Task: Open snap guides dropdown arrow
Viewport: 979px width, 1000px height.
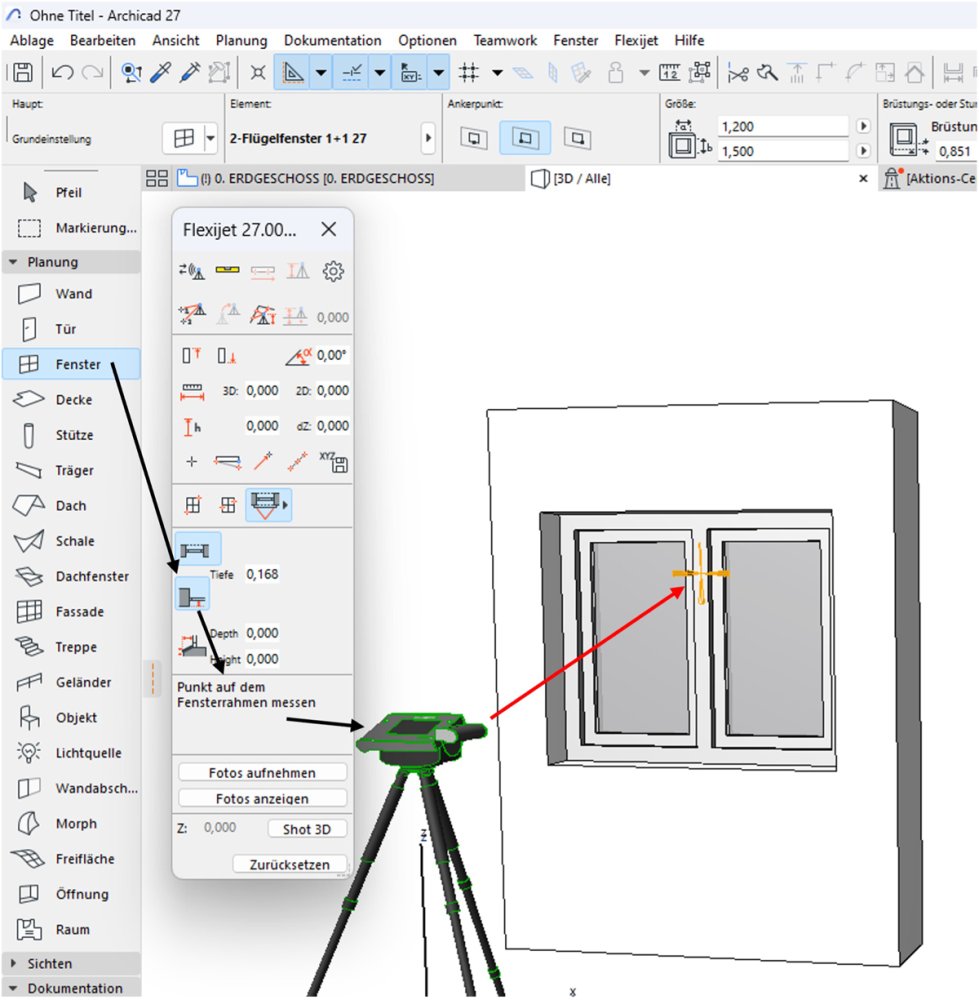Action: click(x=379, y=72)
